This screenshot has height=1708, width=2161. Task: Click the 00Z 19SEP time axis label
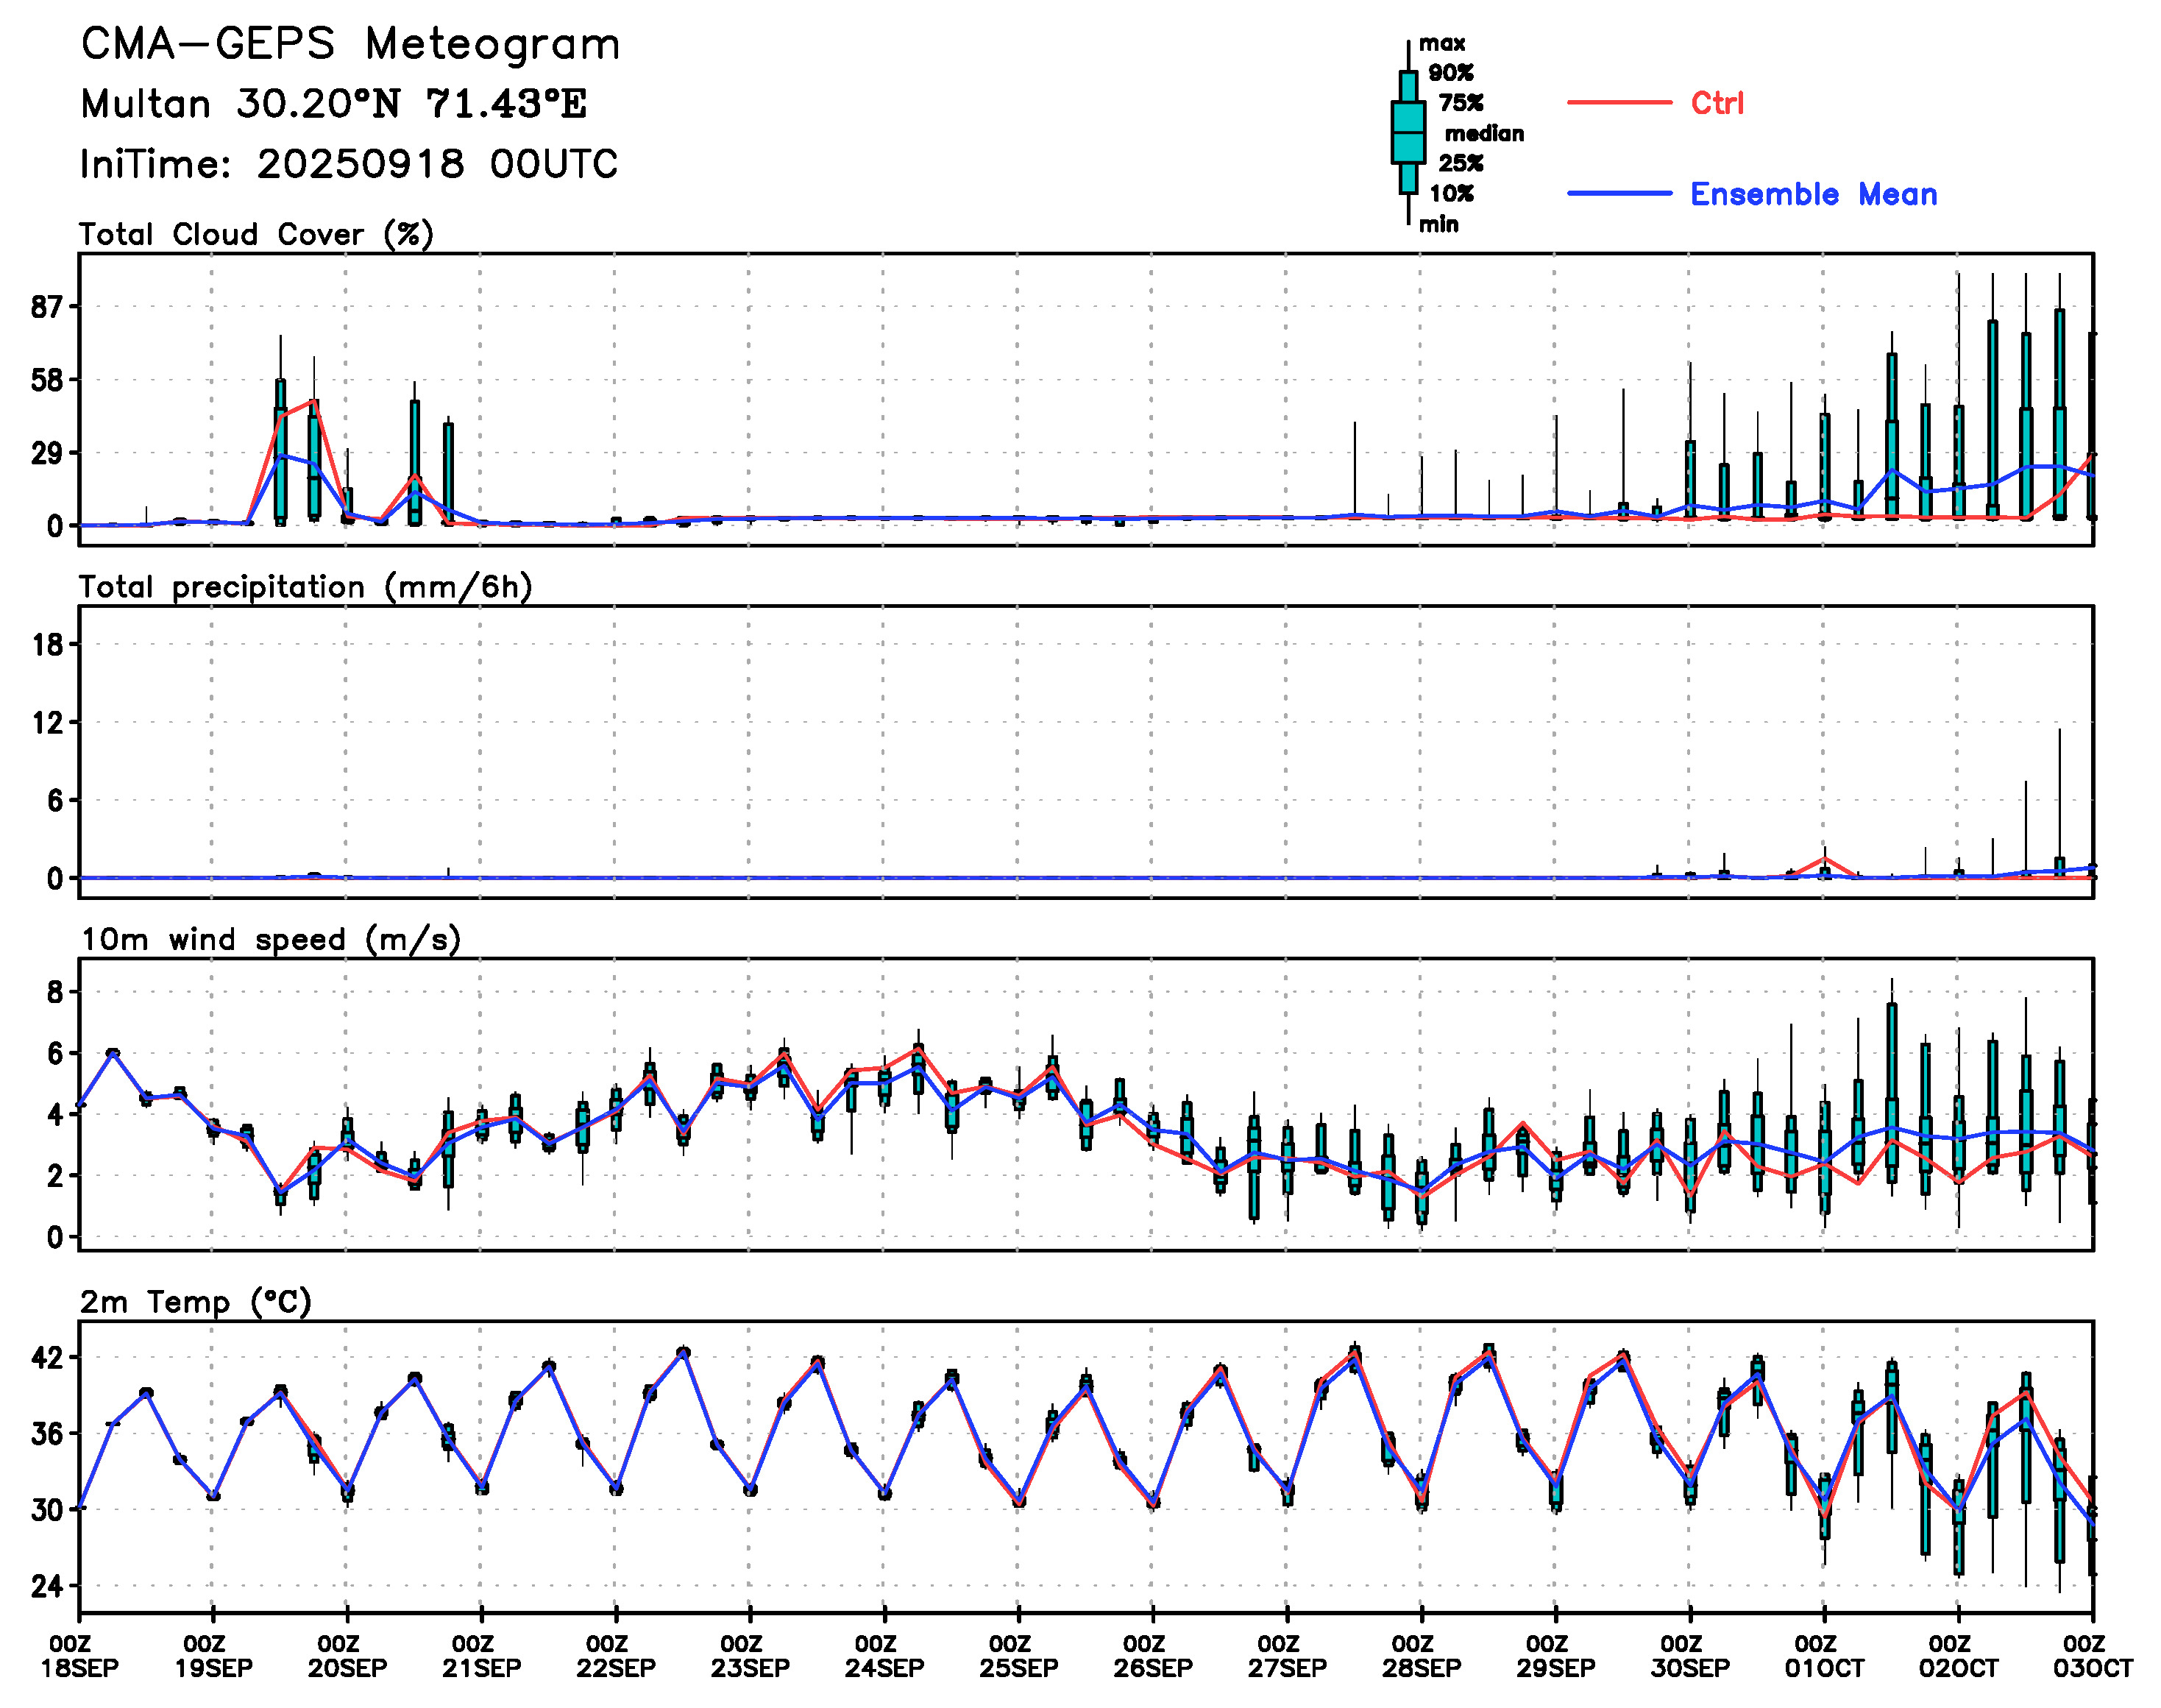(x=213, y=1656)
